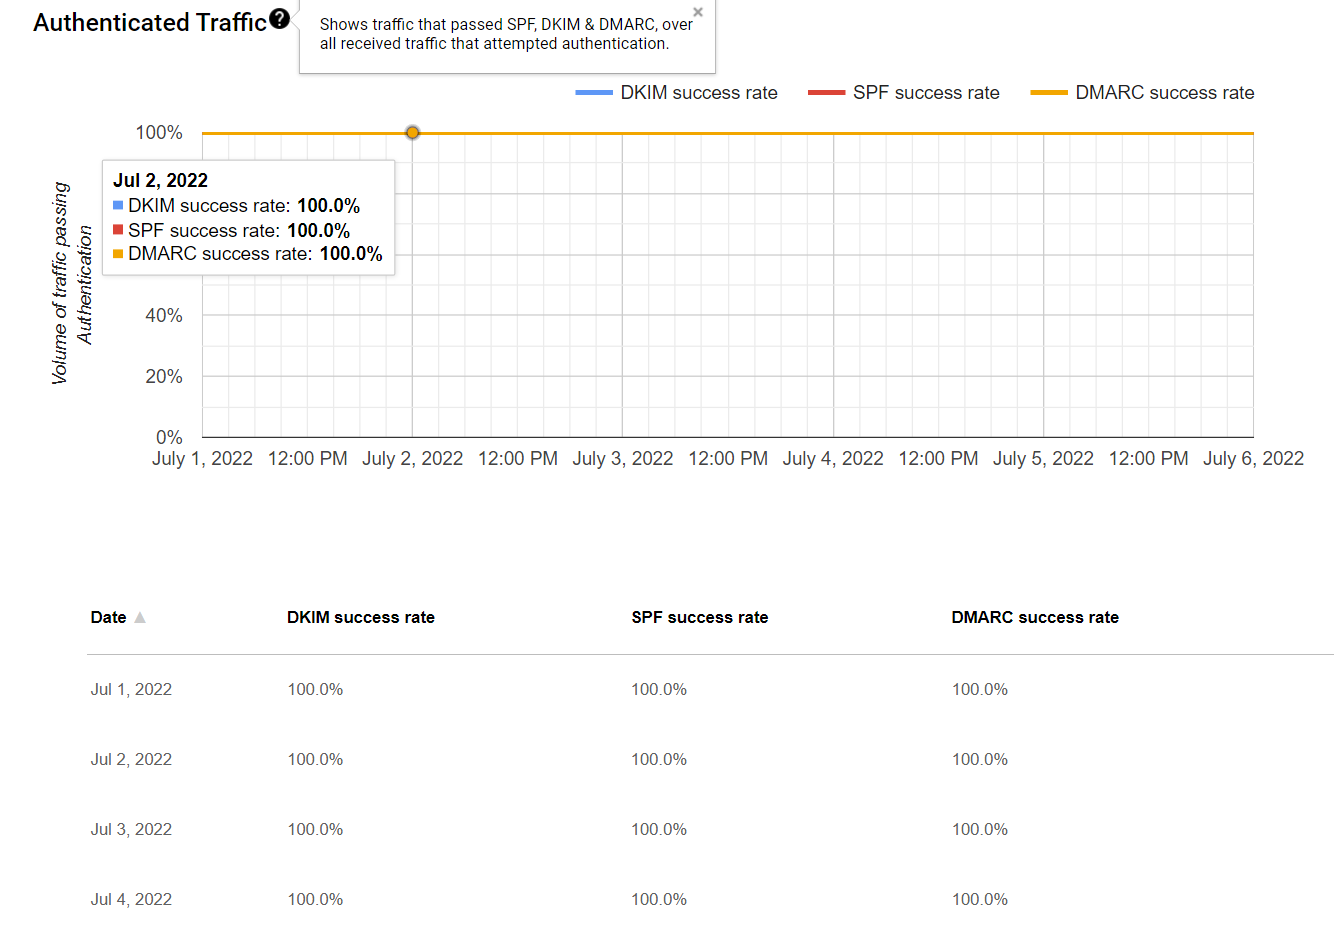Click the Jul 4, 2022 date cell
1341x937 pixels.
click(x=131, y=900)
